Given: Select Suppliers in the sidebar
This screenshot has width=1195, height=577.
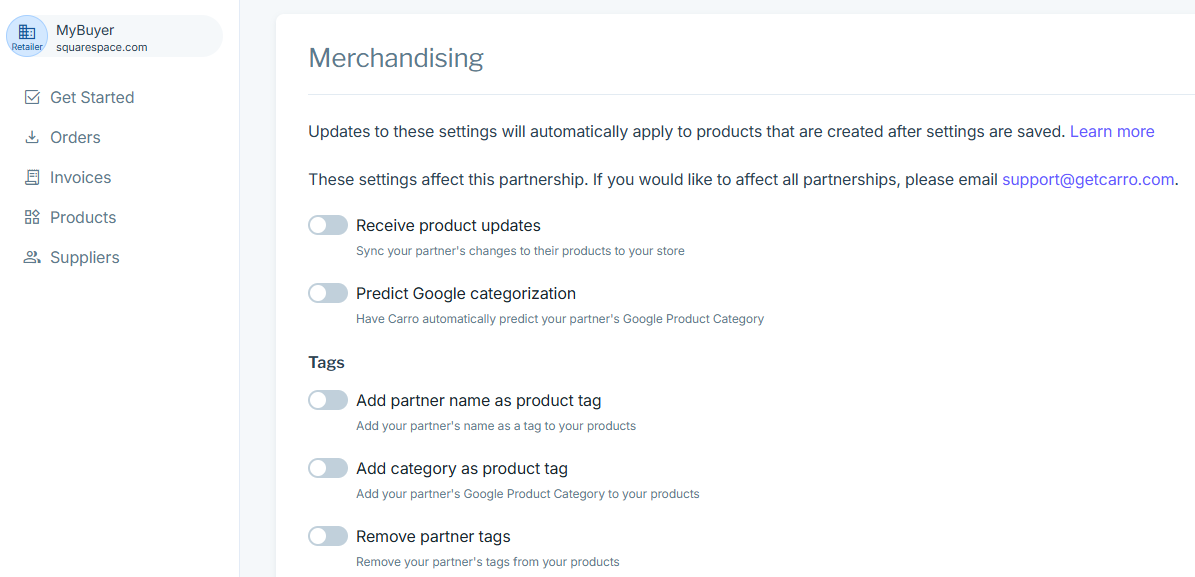Looking at the screenshot, I should [x=85, y=257].
